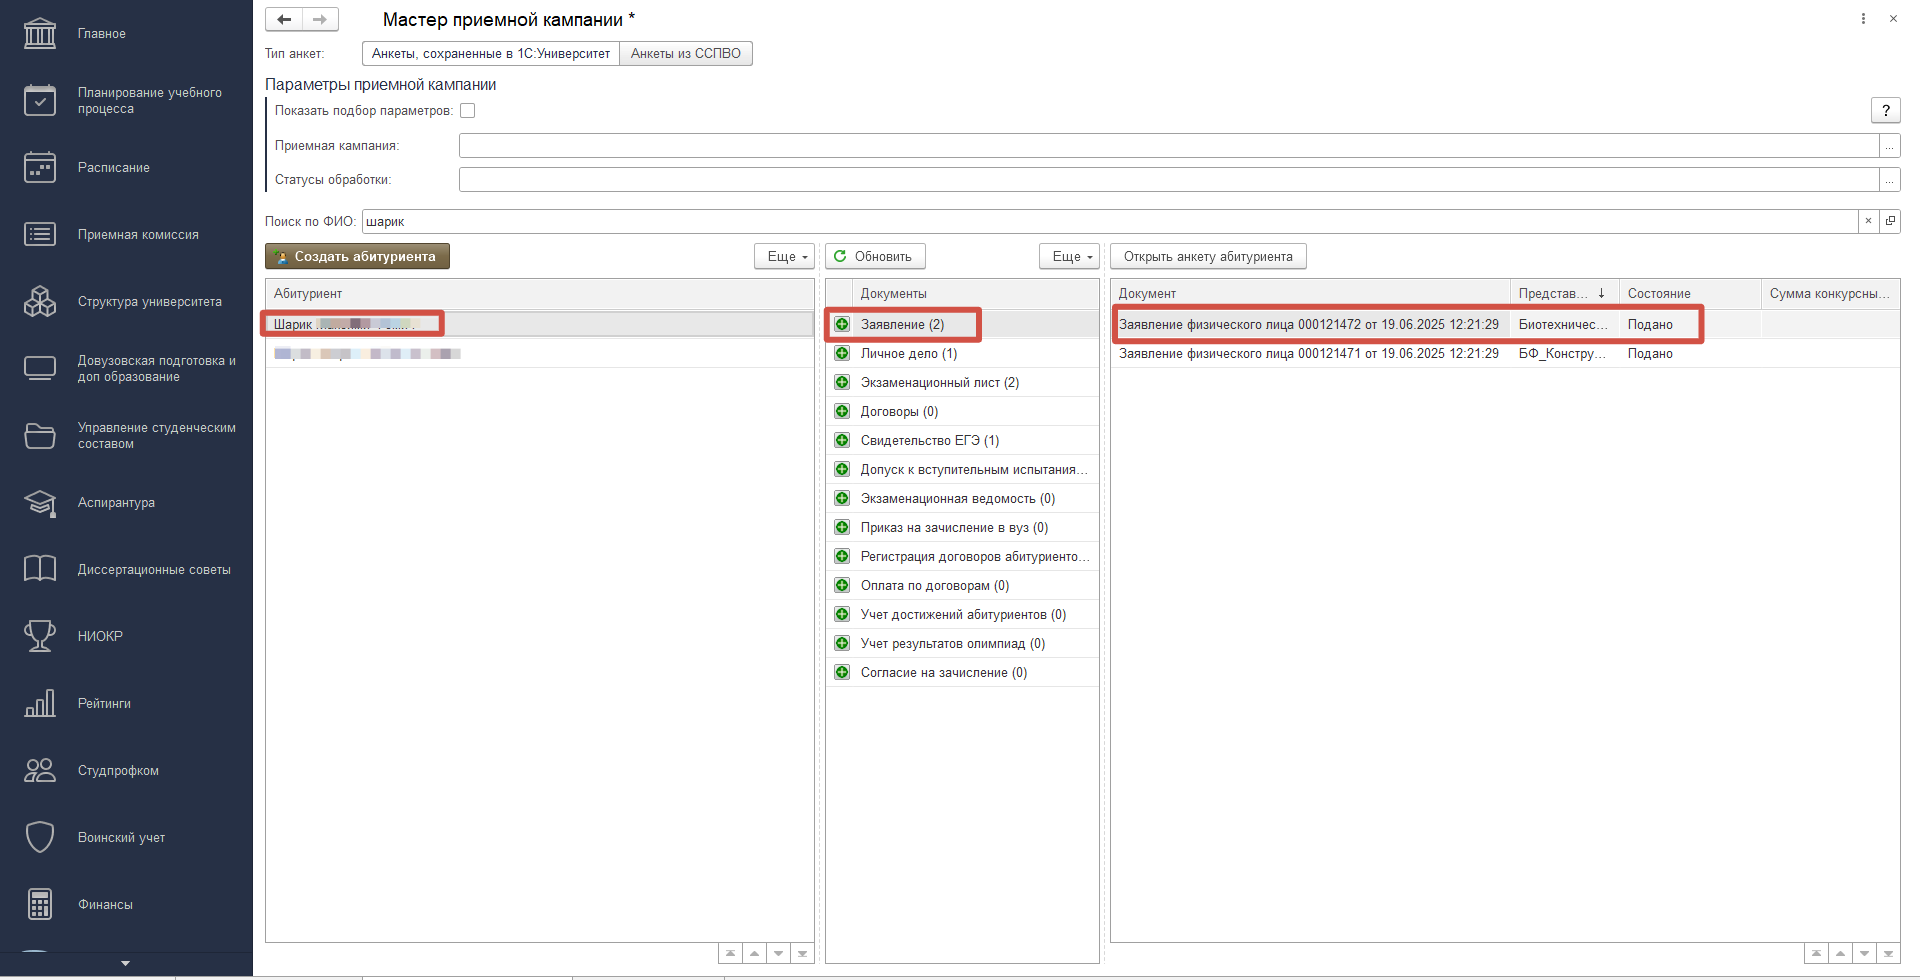Select Анкеты, сохраненные в 1С:Университет tab

point(490,54)
